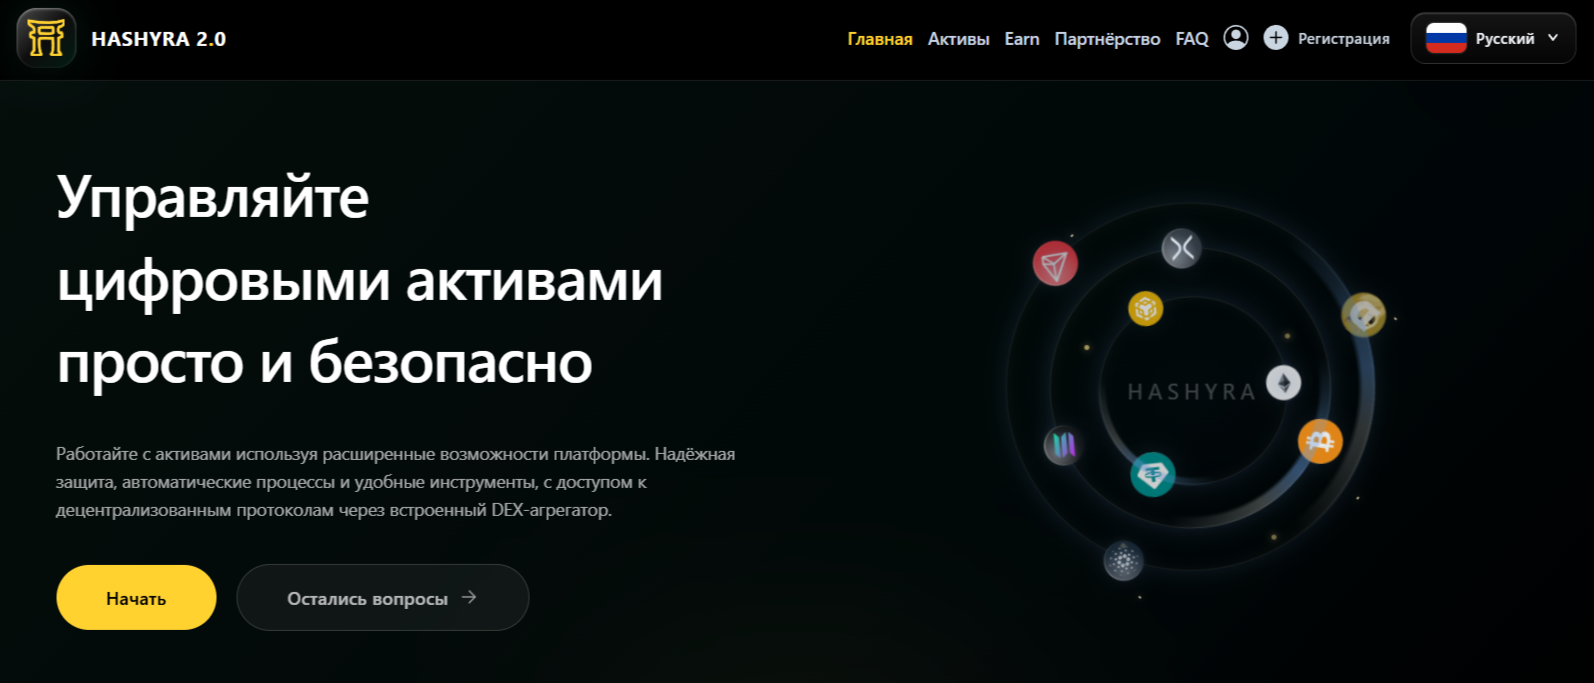This screenshot has width=1594, height=683.
Task: Click the HASHYRA torii gate logo
Action: click(46, 38)
